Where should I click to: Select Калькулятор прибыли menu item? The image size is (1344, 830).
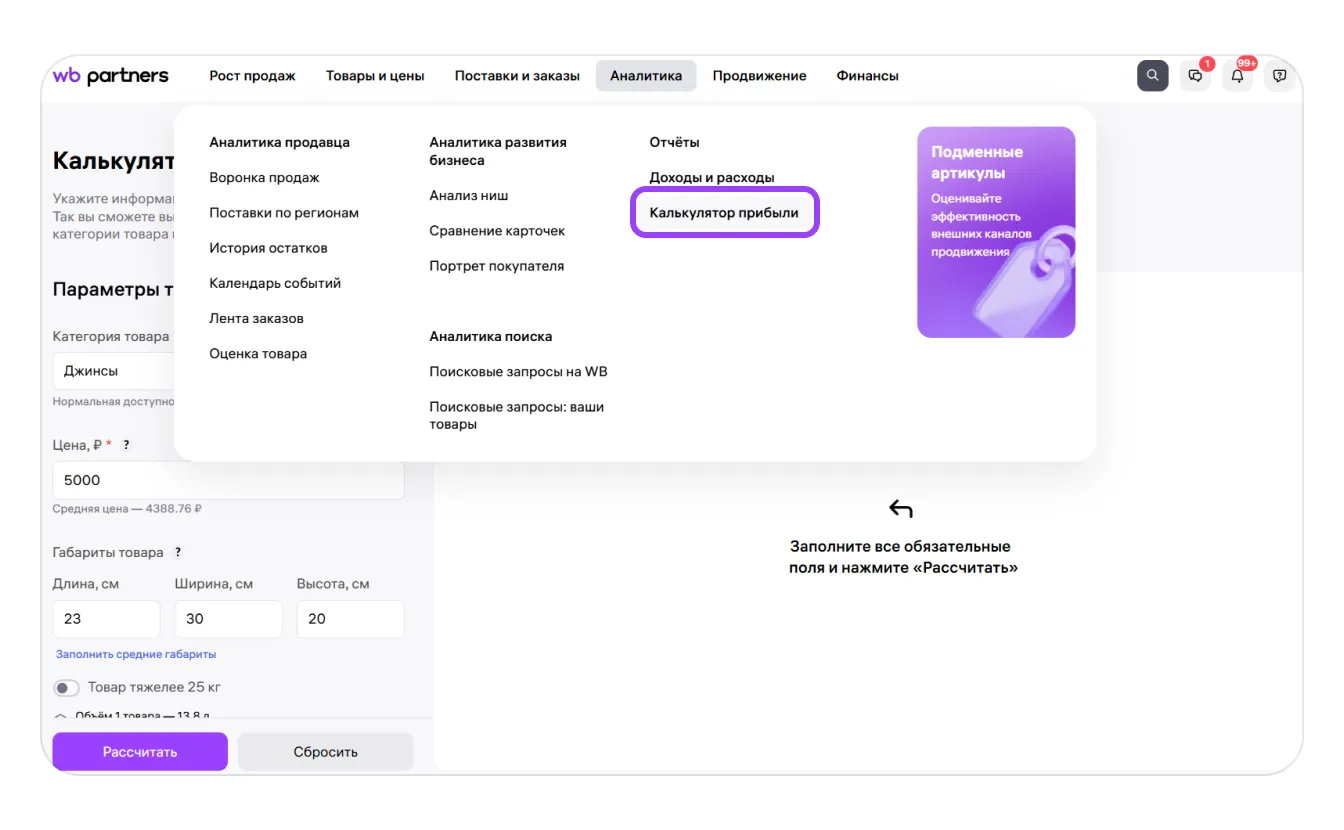click(724, 213)
